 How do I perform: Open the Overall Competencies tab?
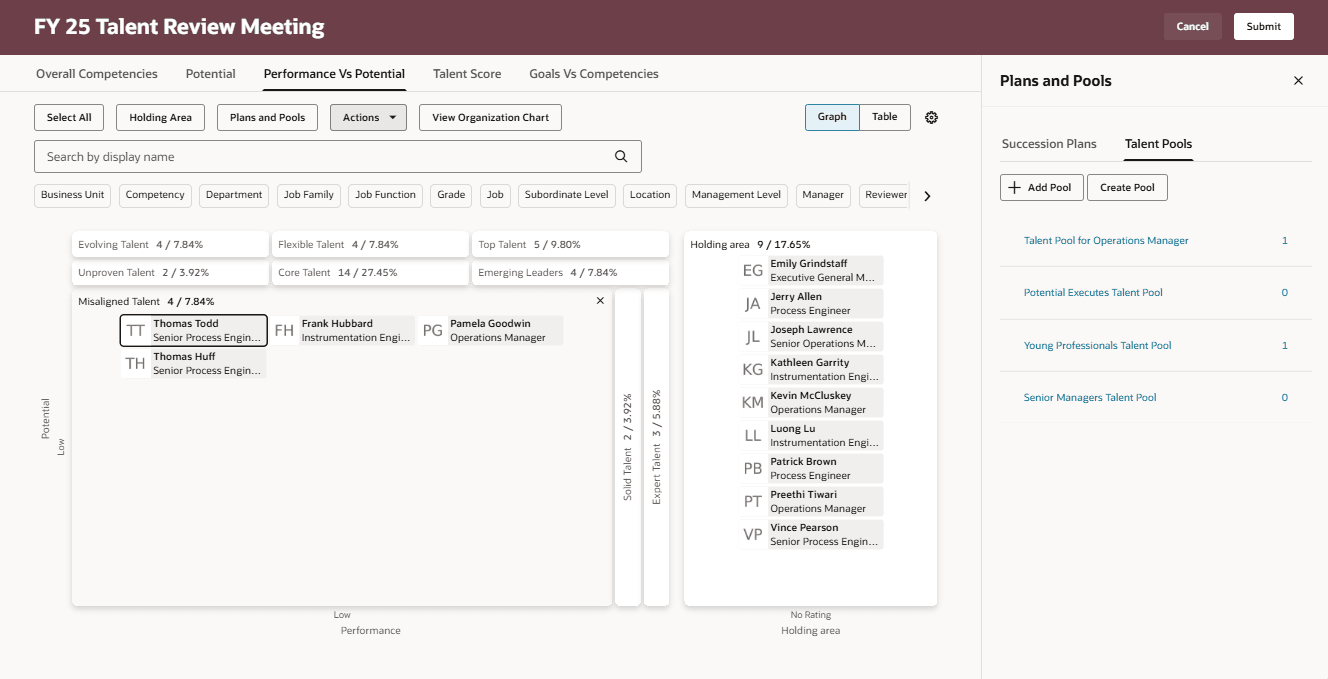[x=97, y=74]
